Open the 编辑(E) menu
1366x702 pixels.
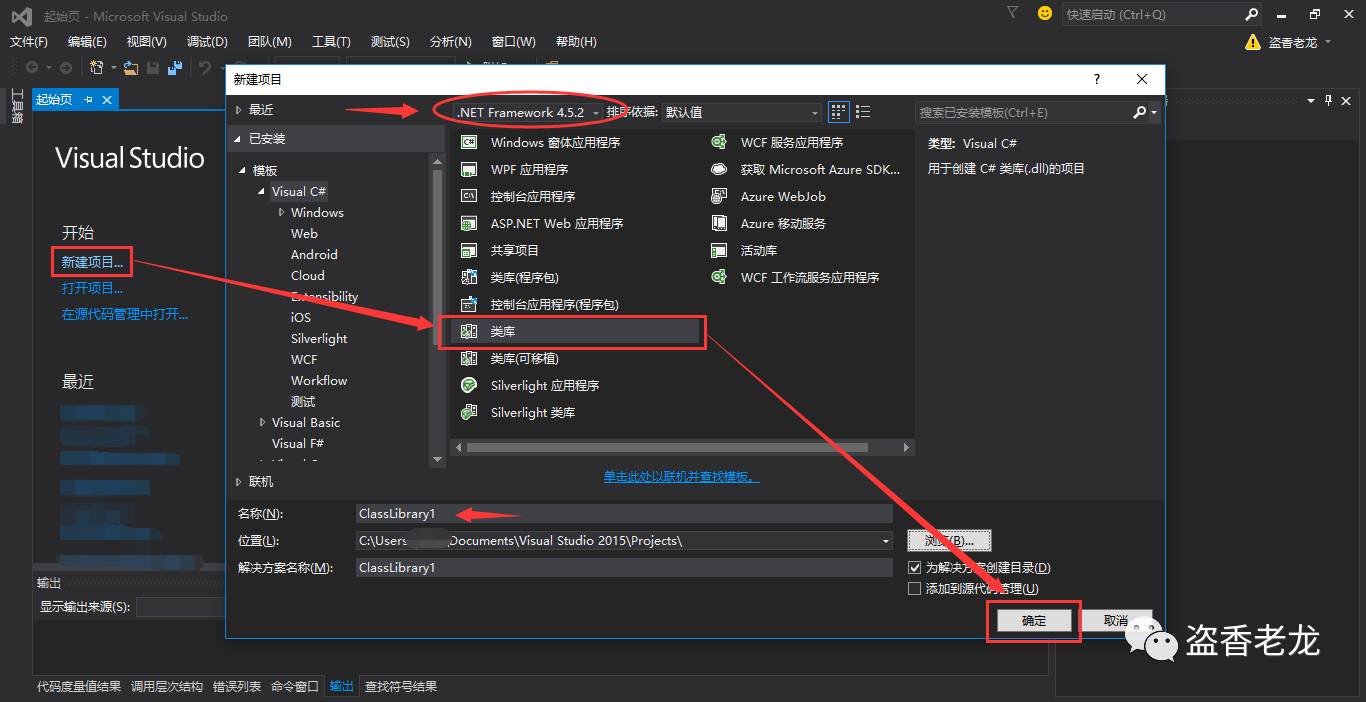(87, 42)
